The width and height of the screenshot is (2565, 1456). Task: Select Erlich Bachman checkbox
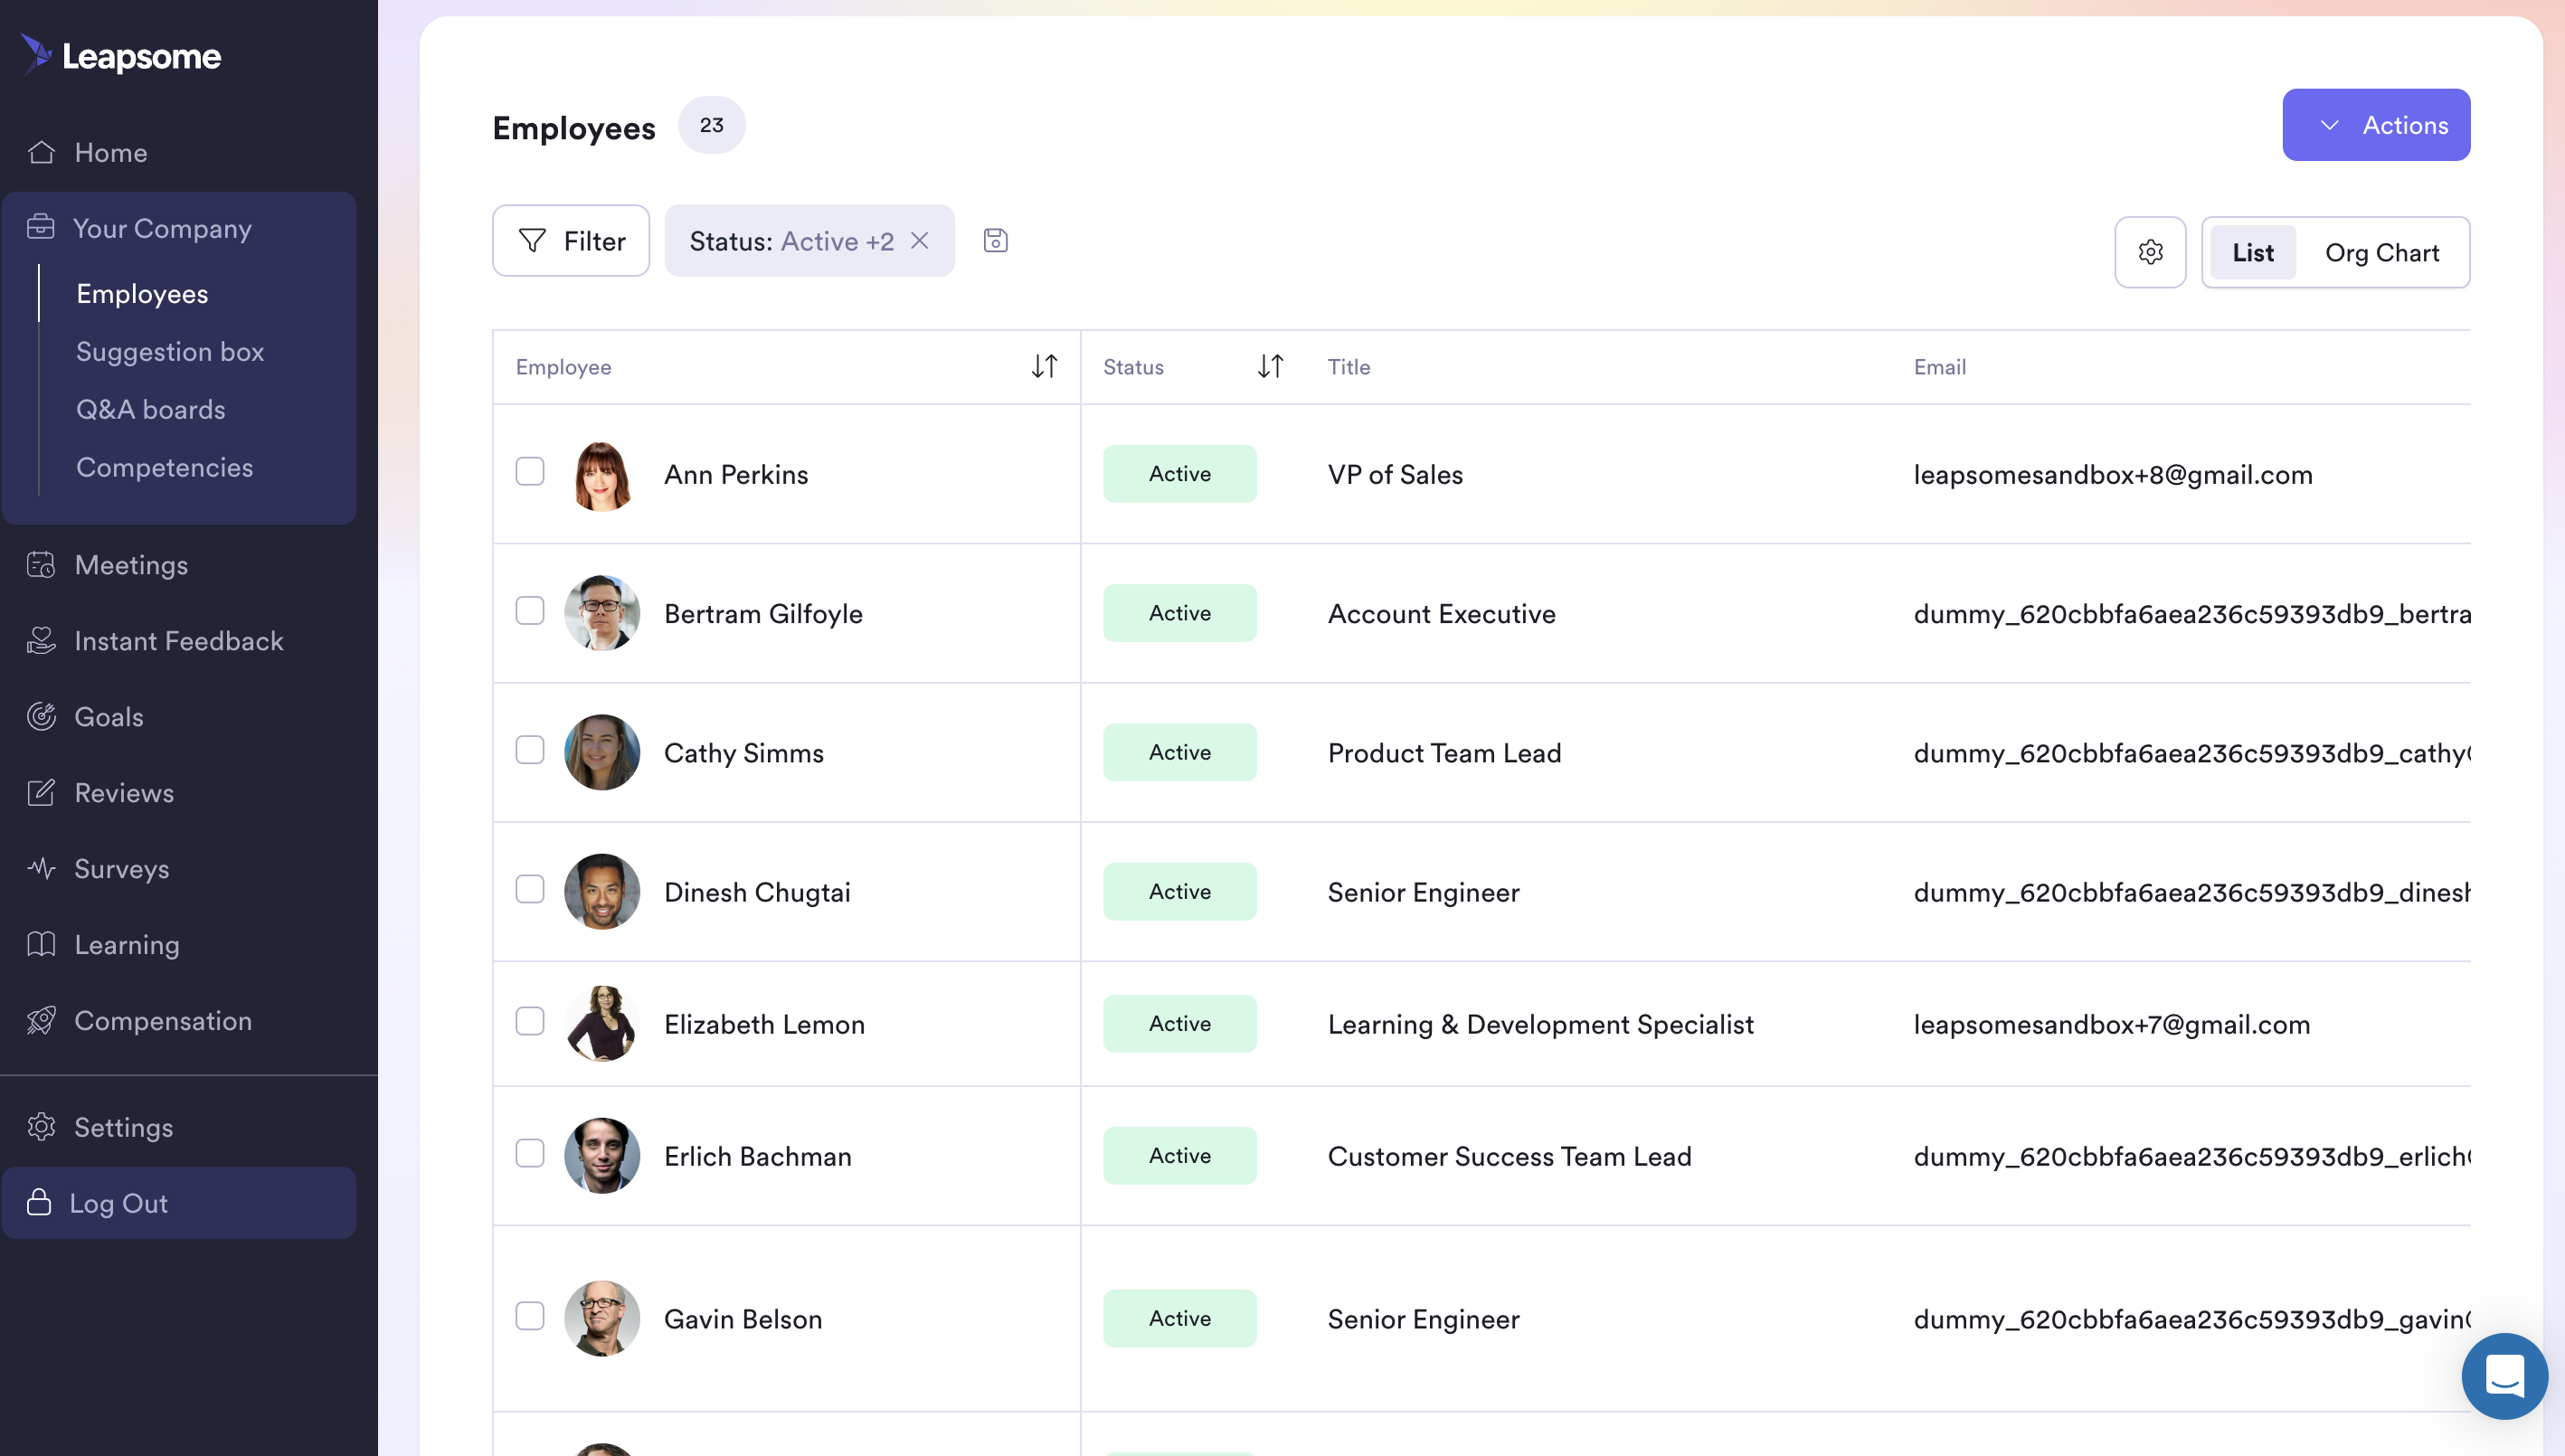tap(530, 1153)
